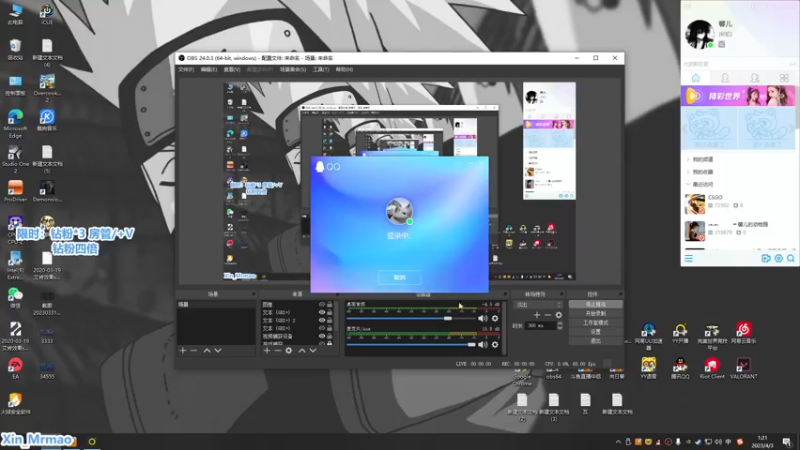Move source up in Sources panel
The width and height of the screenshot is (800, 450).
click(302, 351)
